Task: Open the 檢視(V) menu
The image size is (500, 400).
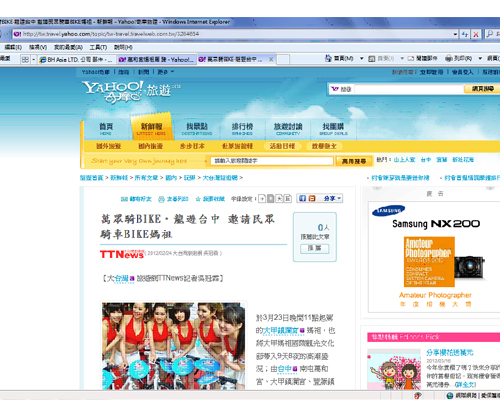Action: pyautogui.click(x=38, y=47)
